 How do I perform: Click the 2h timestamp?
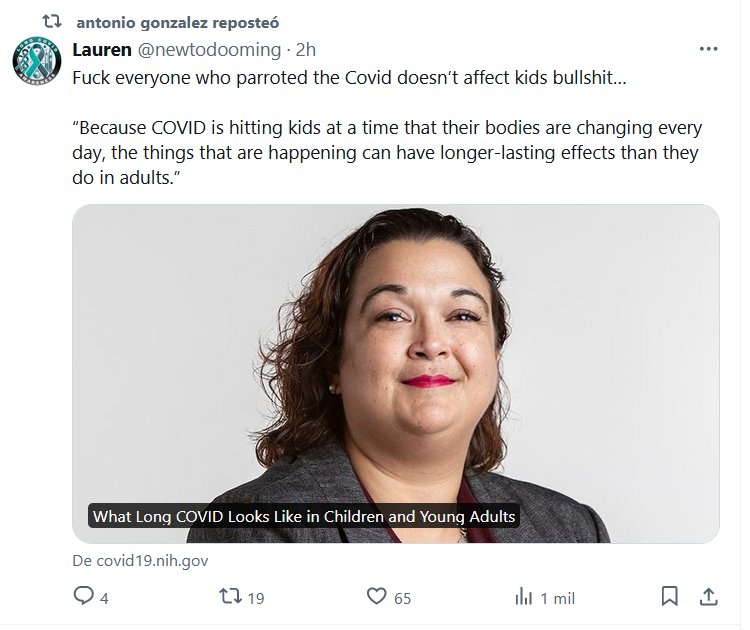pyautogui.click(x=306, y=50)
